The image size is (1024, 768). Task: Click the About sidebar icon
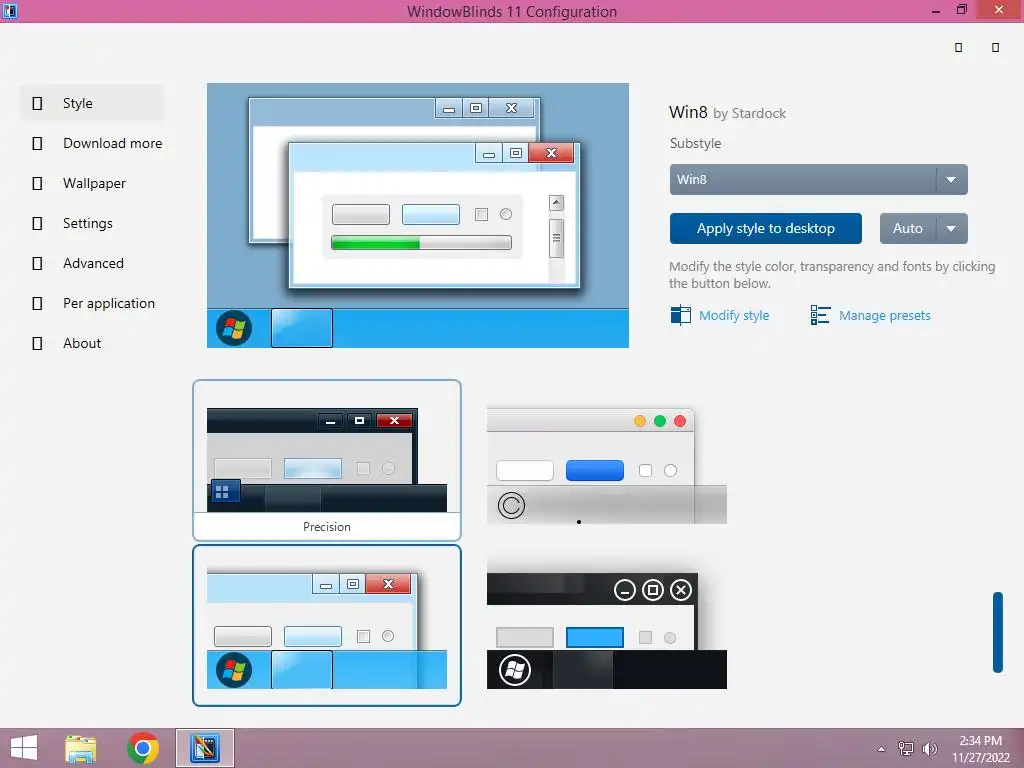[37, 343]
